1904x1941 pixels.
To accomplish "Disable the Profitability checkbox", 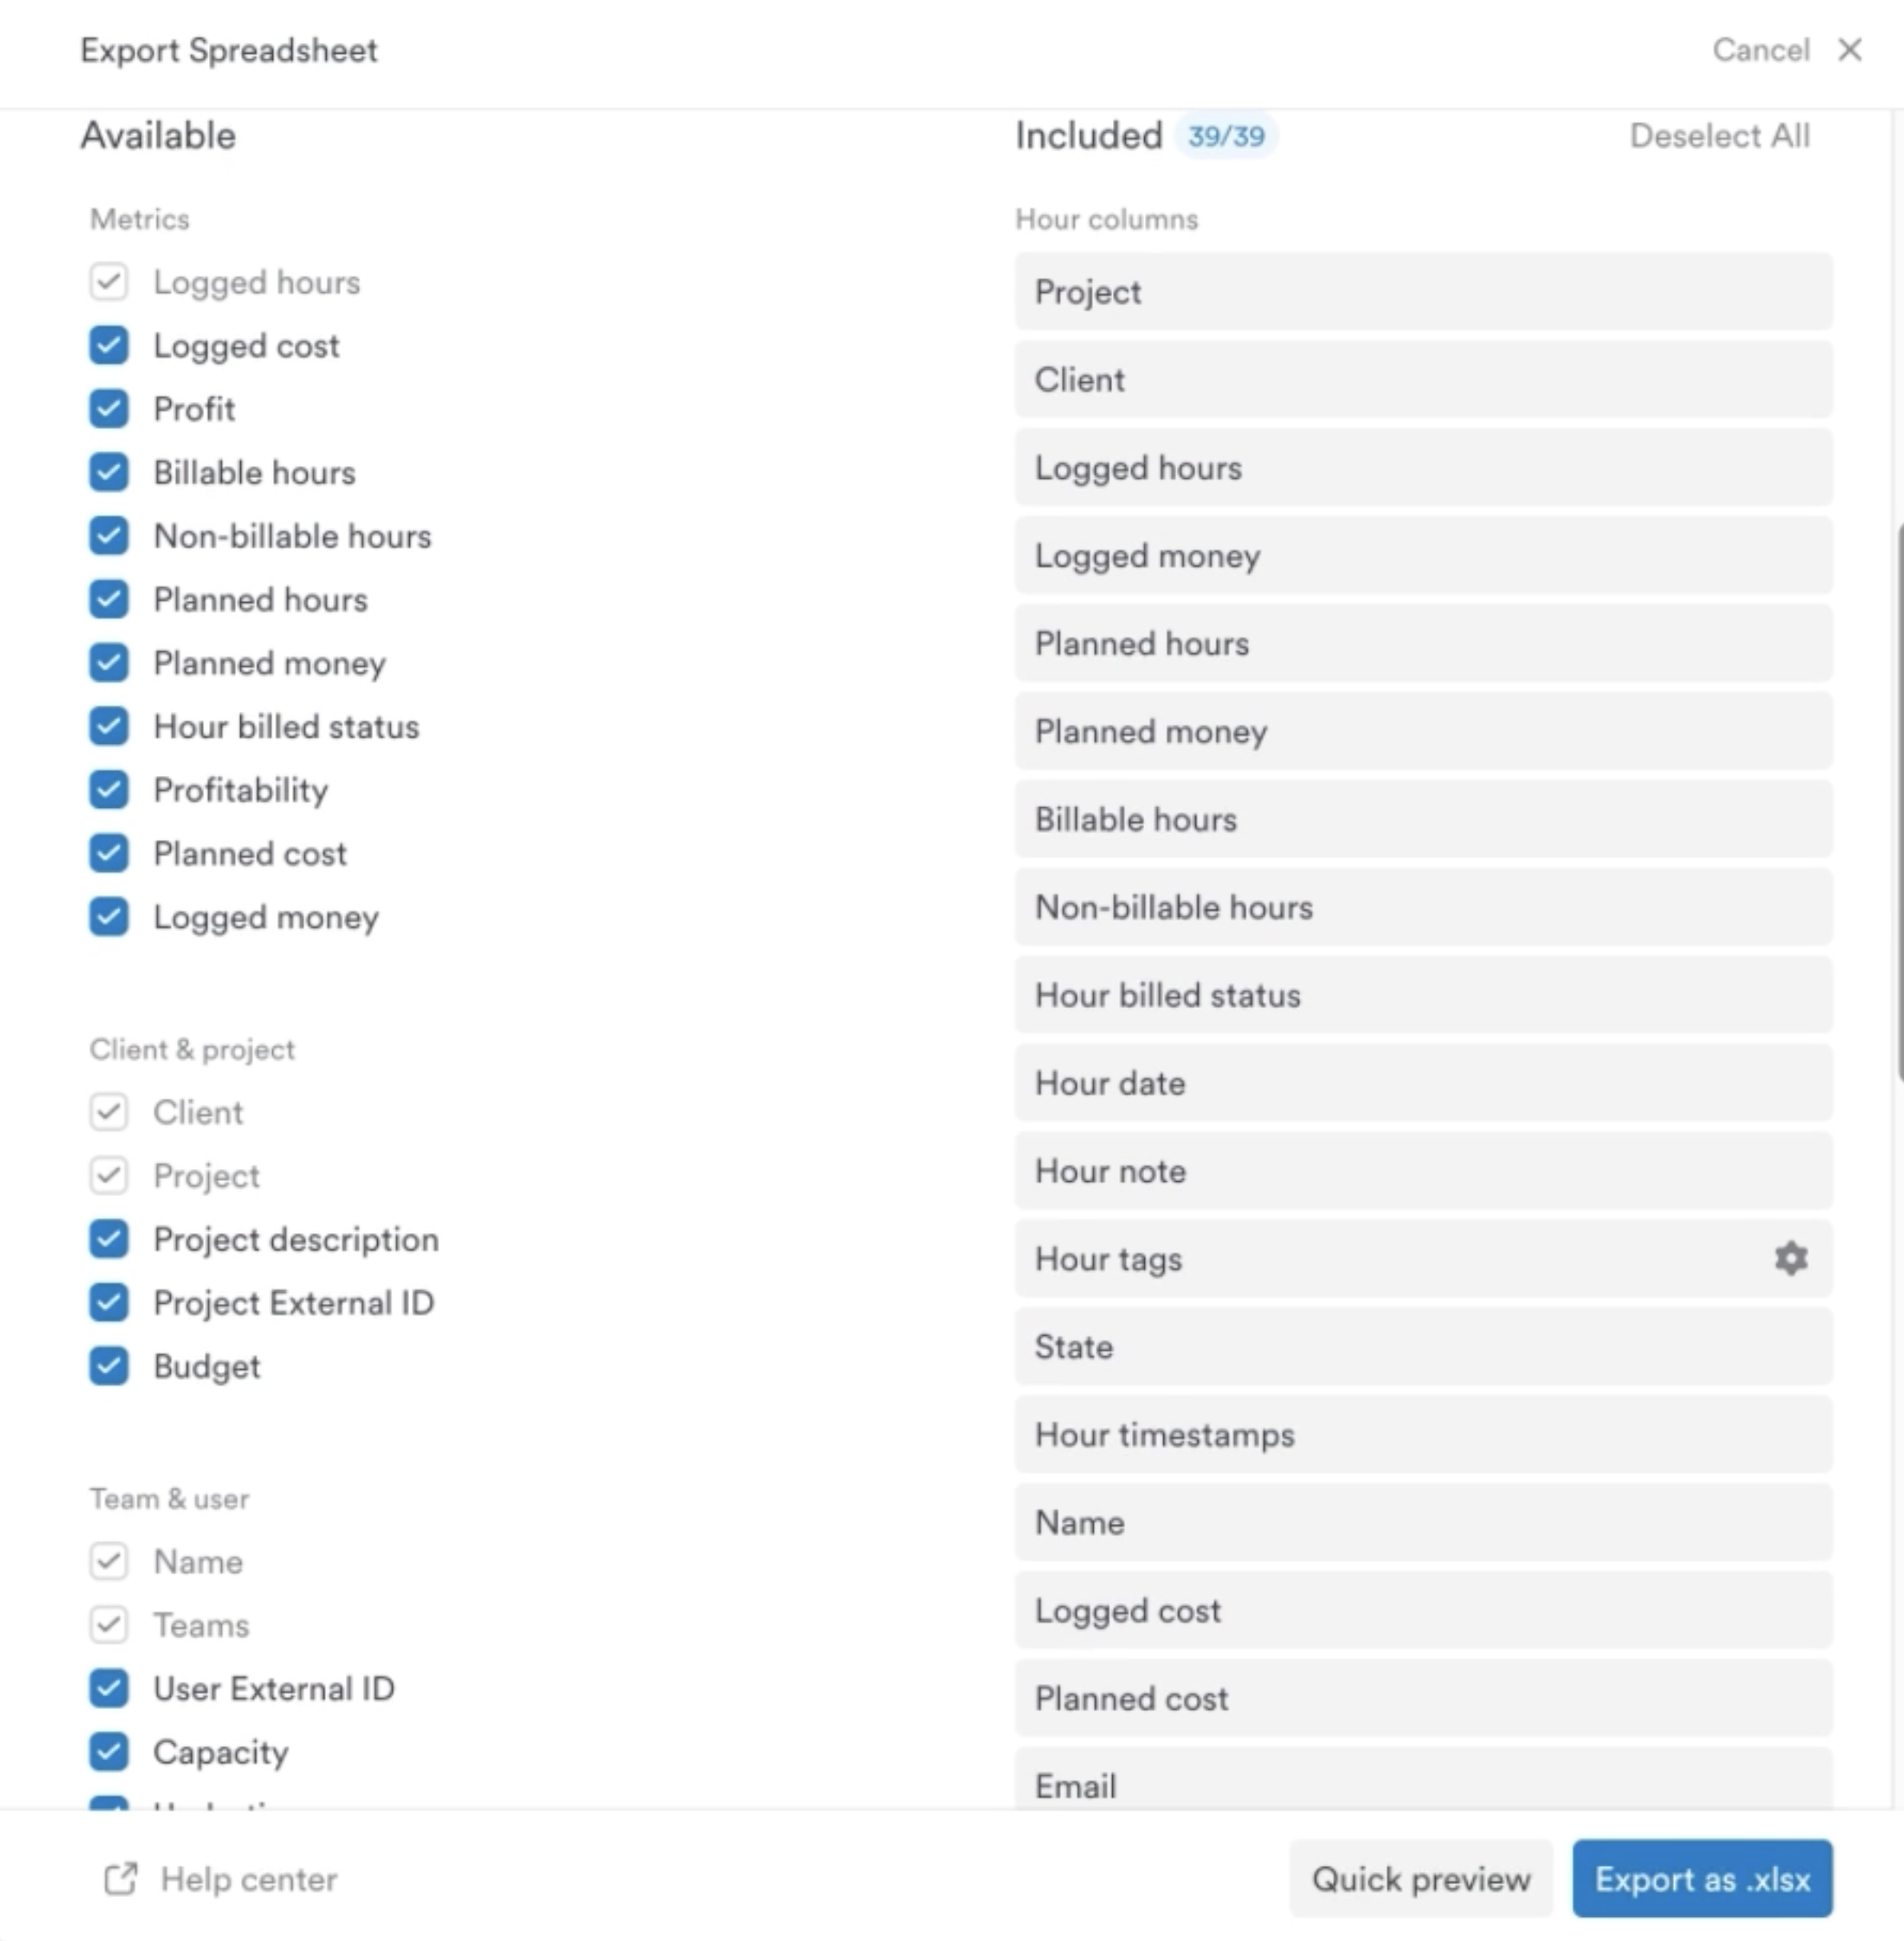I will [x=109, y=790].
